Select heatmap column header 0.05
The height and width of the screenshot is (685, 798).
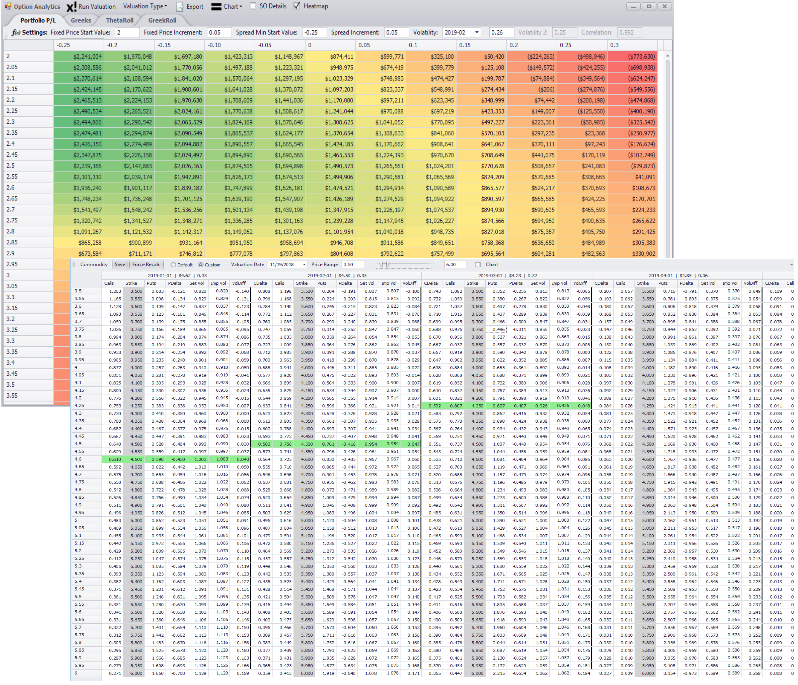pyautogui.click(x=381, y=45)
